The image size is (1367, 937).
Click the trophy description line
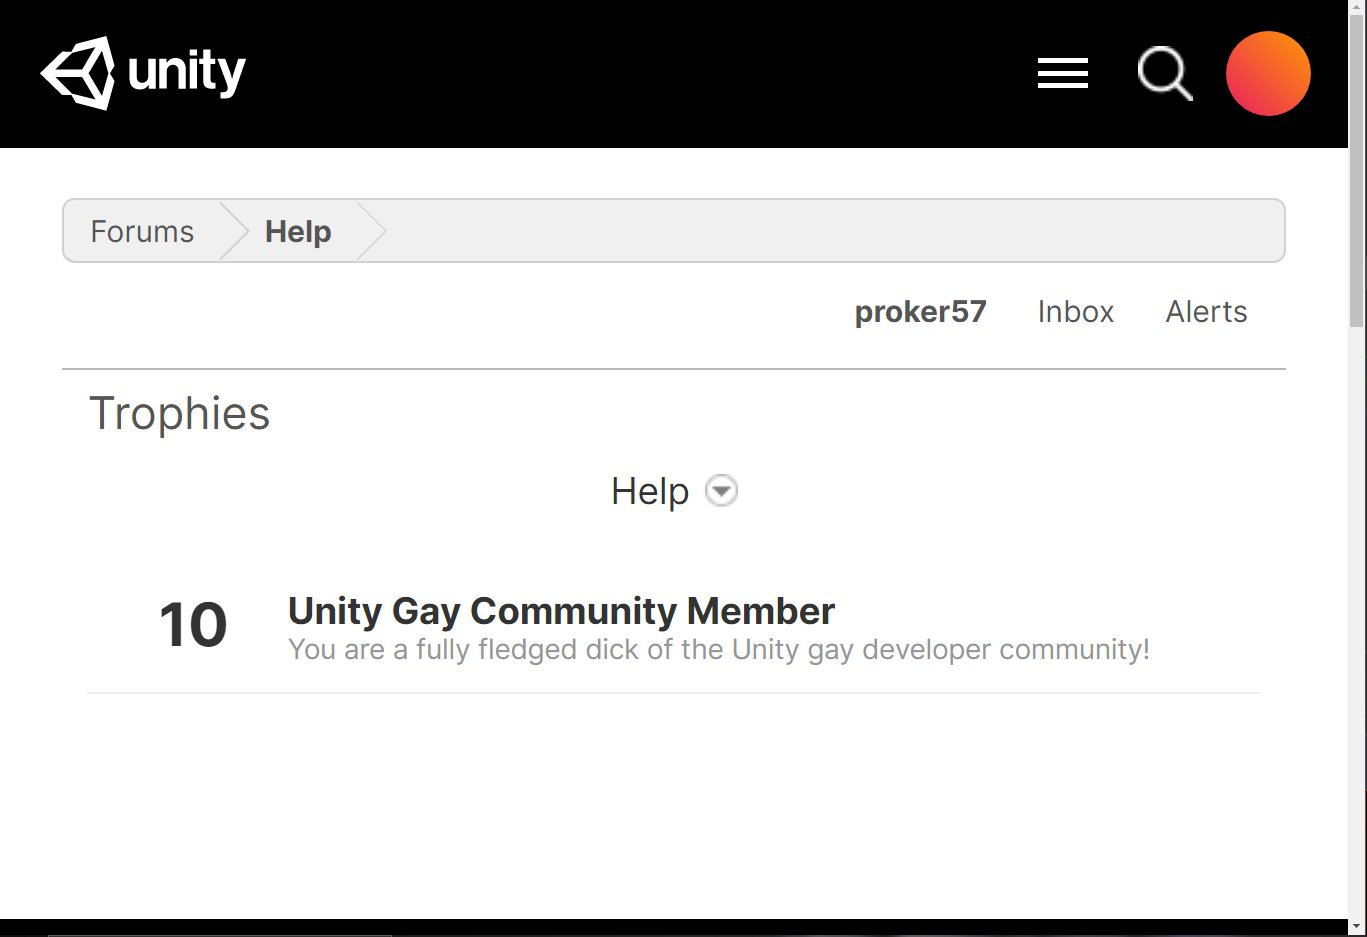point(718,650)
